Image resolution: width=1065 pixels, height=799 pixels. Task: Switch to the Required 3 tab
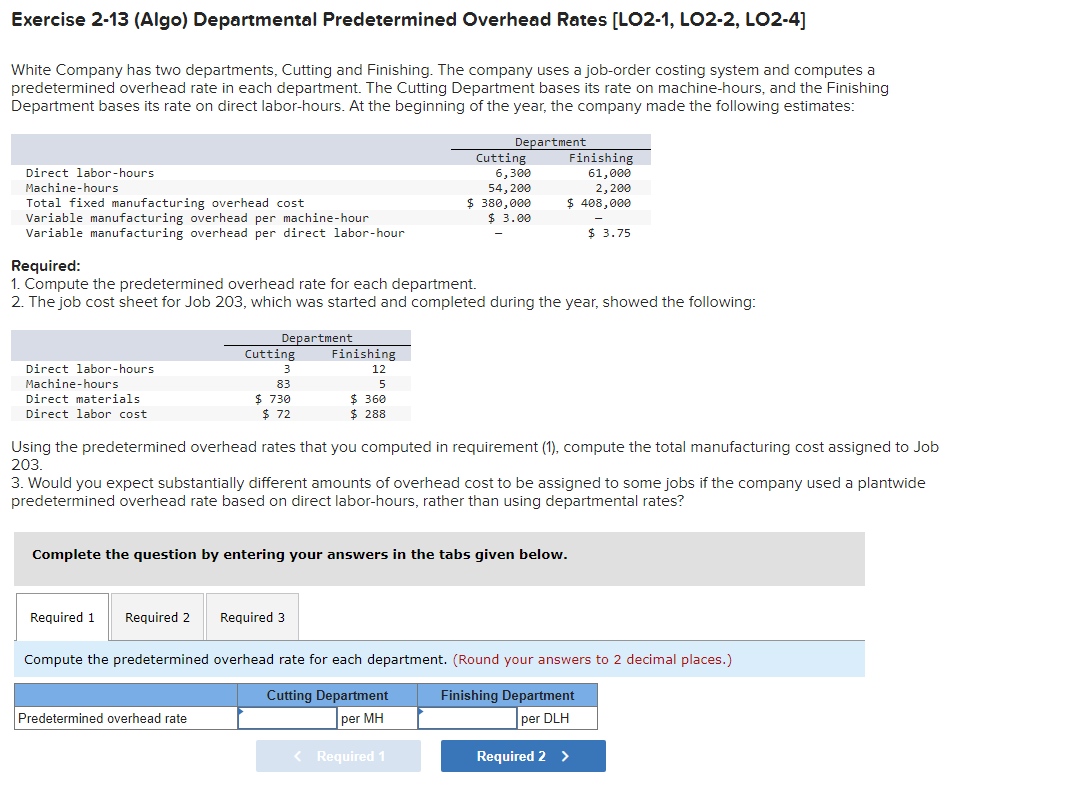pos(253,617)
